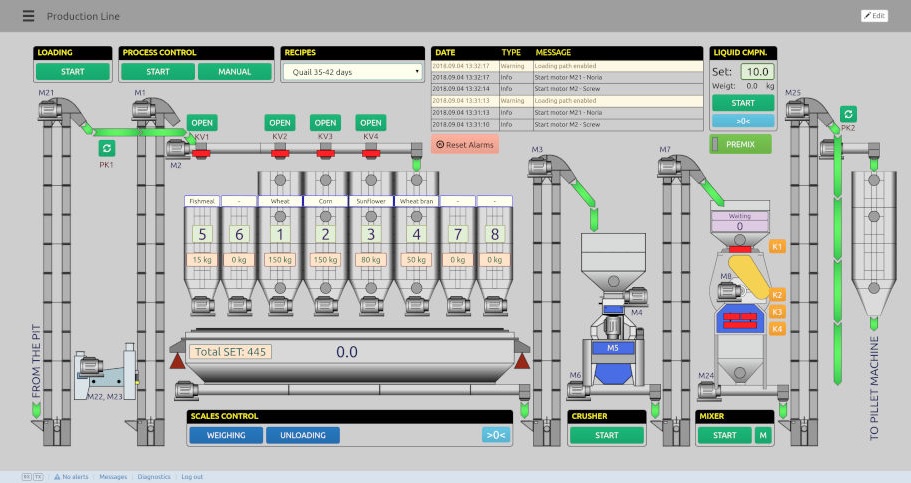Toggle the PREMIX switch
The image size is (911, 483).
(740, 144)
